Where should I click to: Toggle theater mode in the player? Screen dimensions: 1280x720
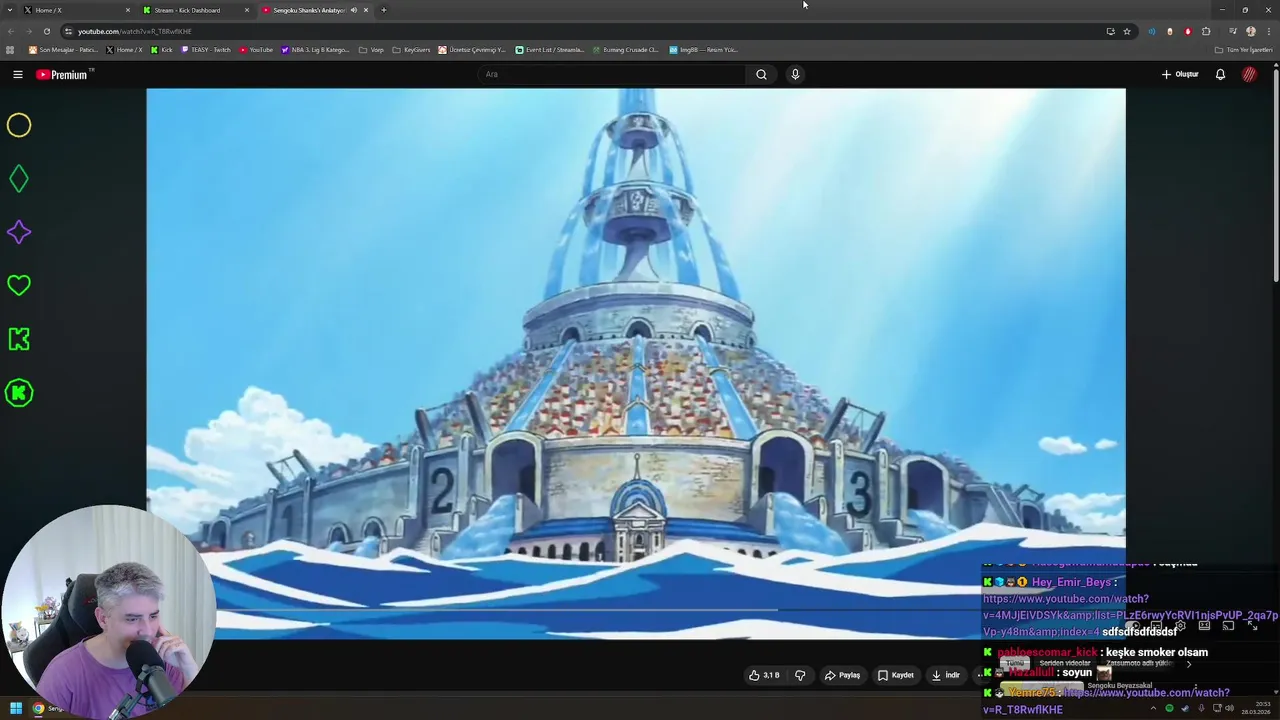tap(1204, 625)
